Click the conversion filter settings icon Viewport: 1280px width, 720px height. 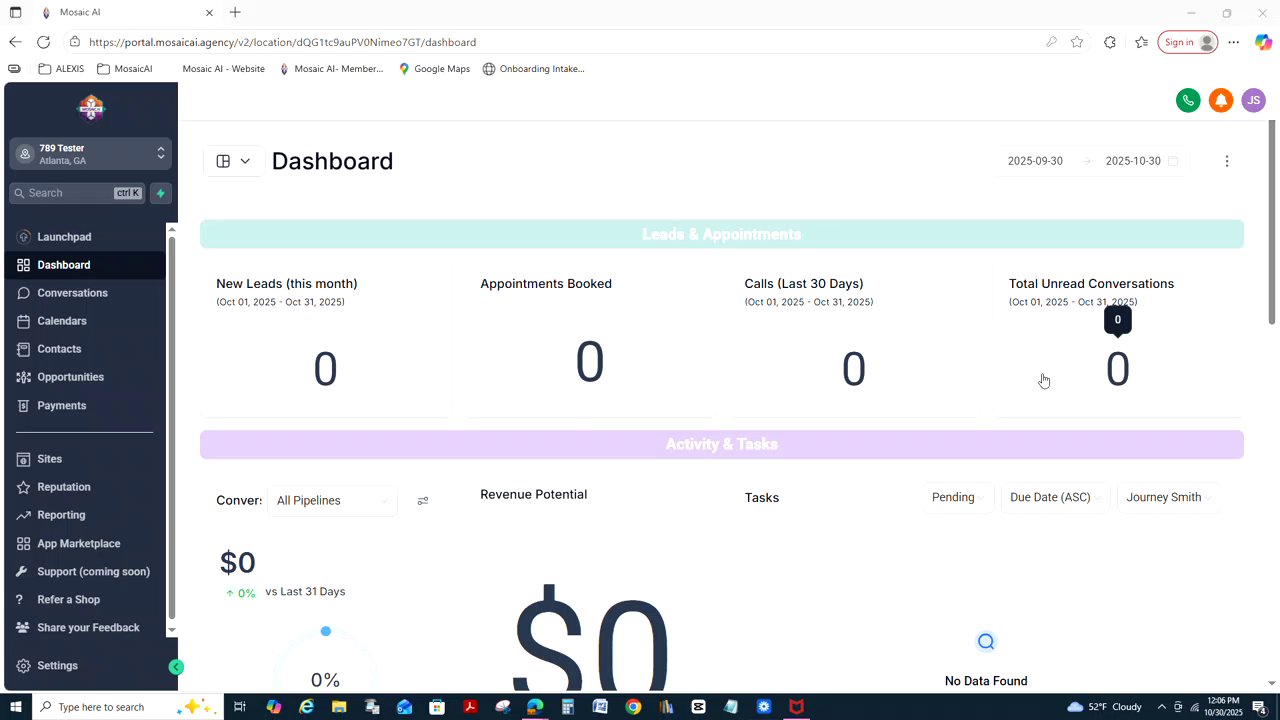click(x=423, y=501)
